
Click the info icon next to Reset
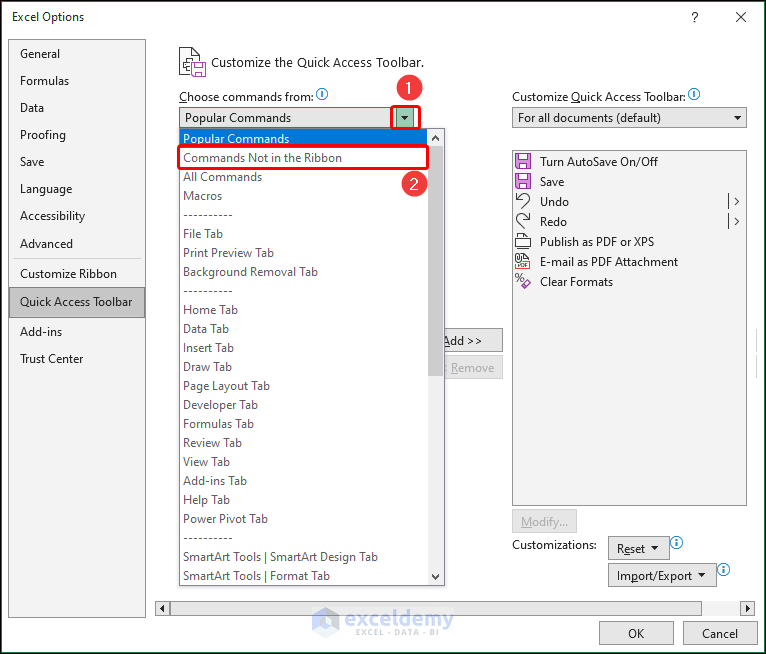click(x=677, y=542)
